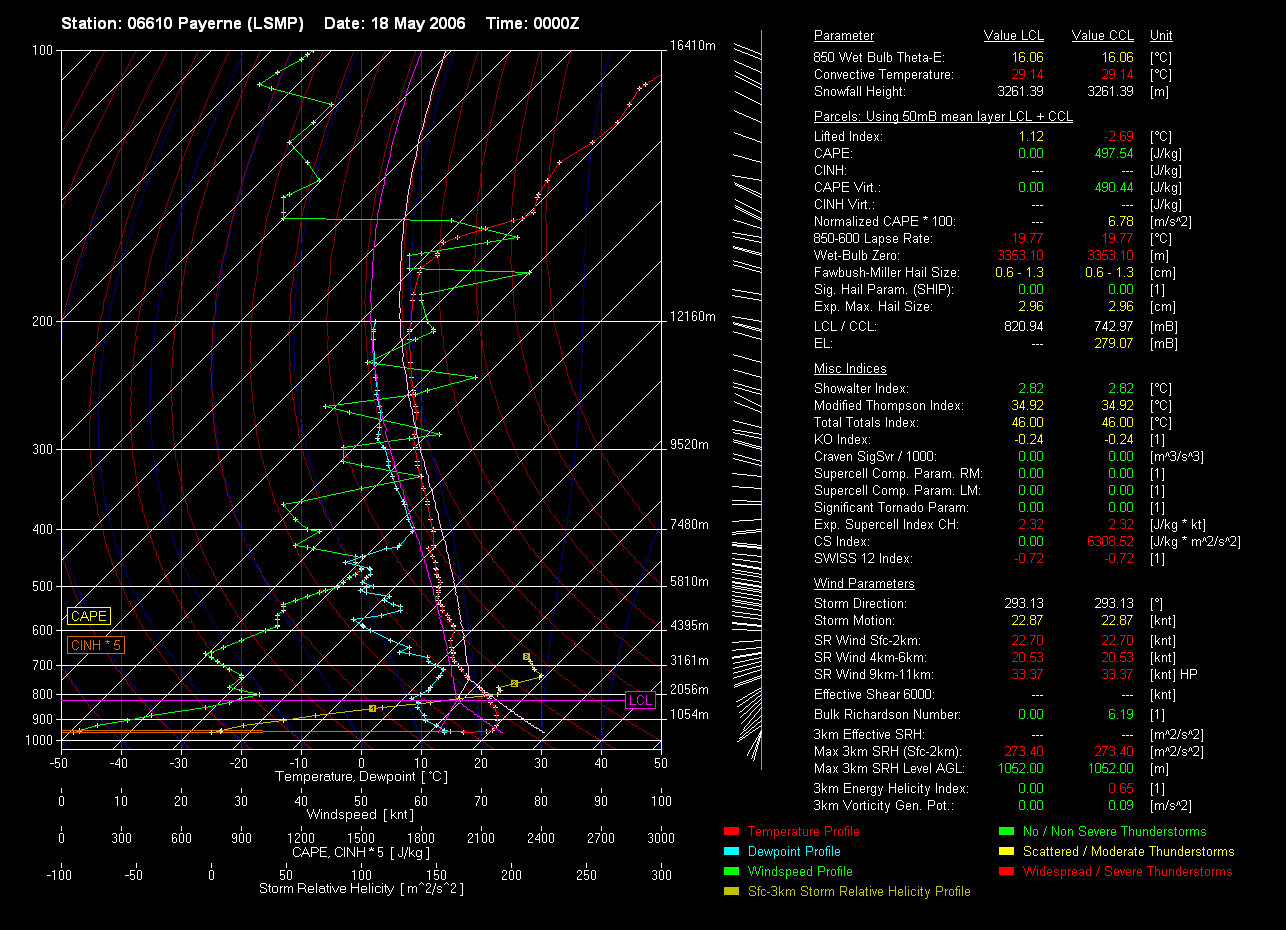Click the green No / Non Severe Thunderstorms square

(x=1005, y=831)
